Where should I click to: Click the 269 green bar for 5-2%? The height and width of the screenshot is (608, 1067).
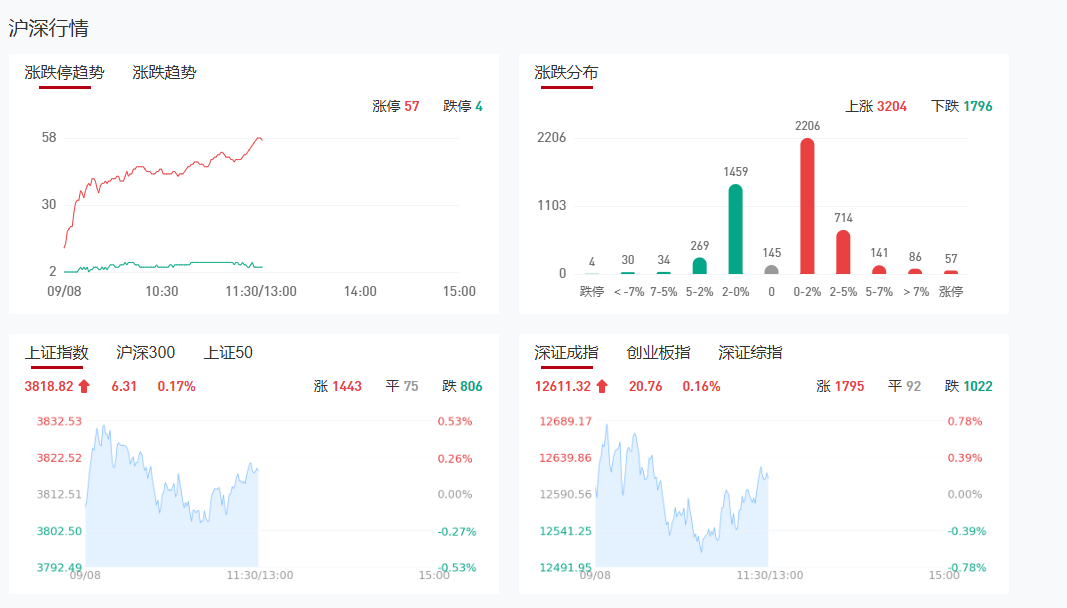click(700, 266)
